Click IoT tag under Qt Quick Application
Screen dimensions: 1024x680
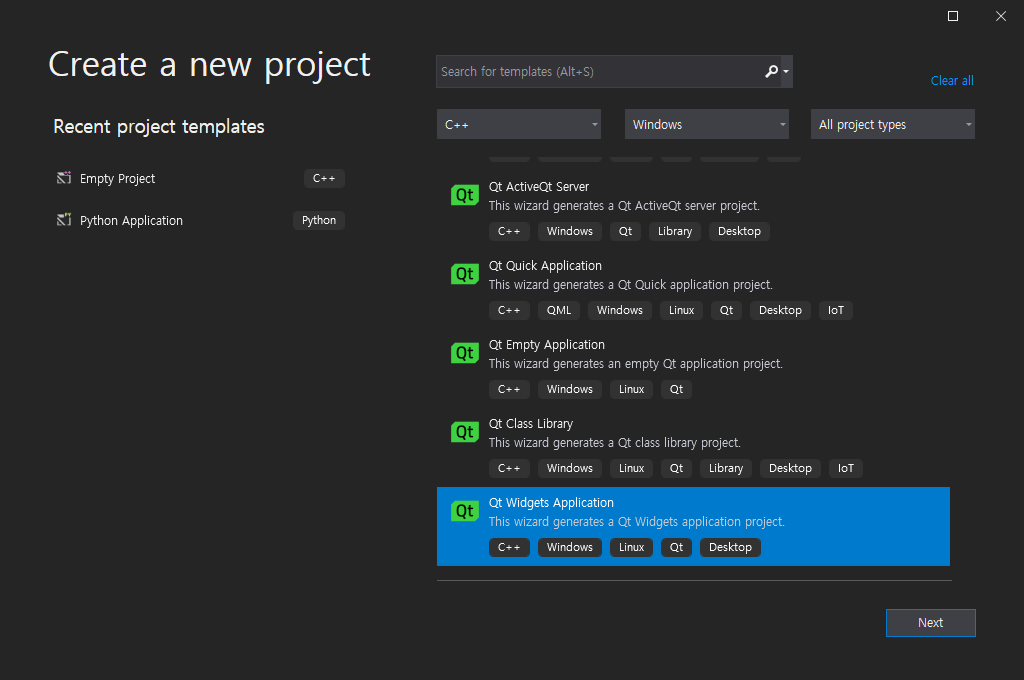click(x=835, y=310)
